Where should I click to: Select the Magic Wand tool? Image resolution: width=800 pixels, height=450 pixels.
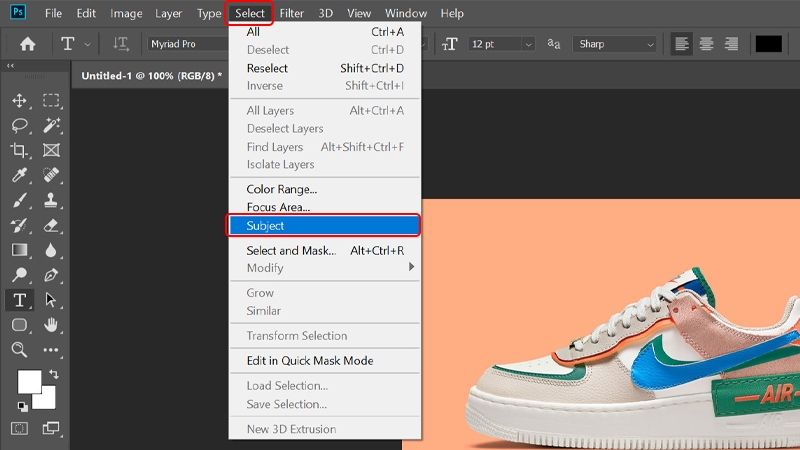51,125
